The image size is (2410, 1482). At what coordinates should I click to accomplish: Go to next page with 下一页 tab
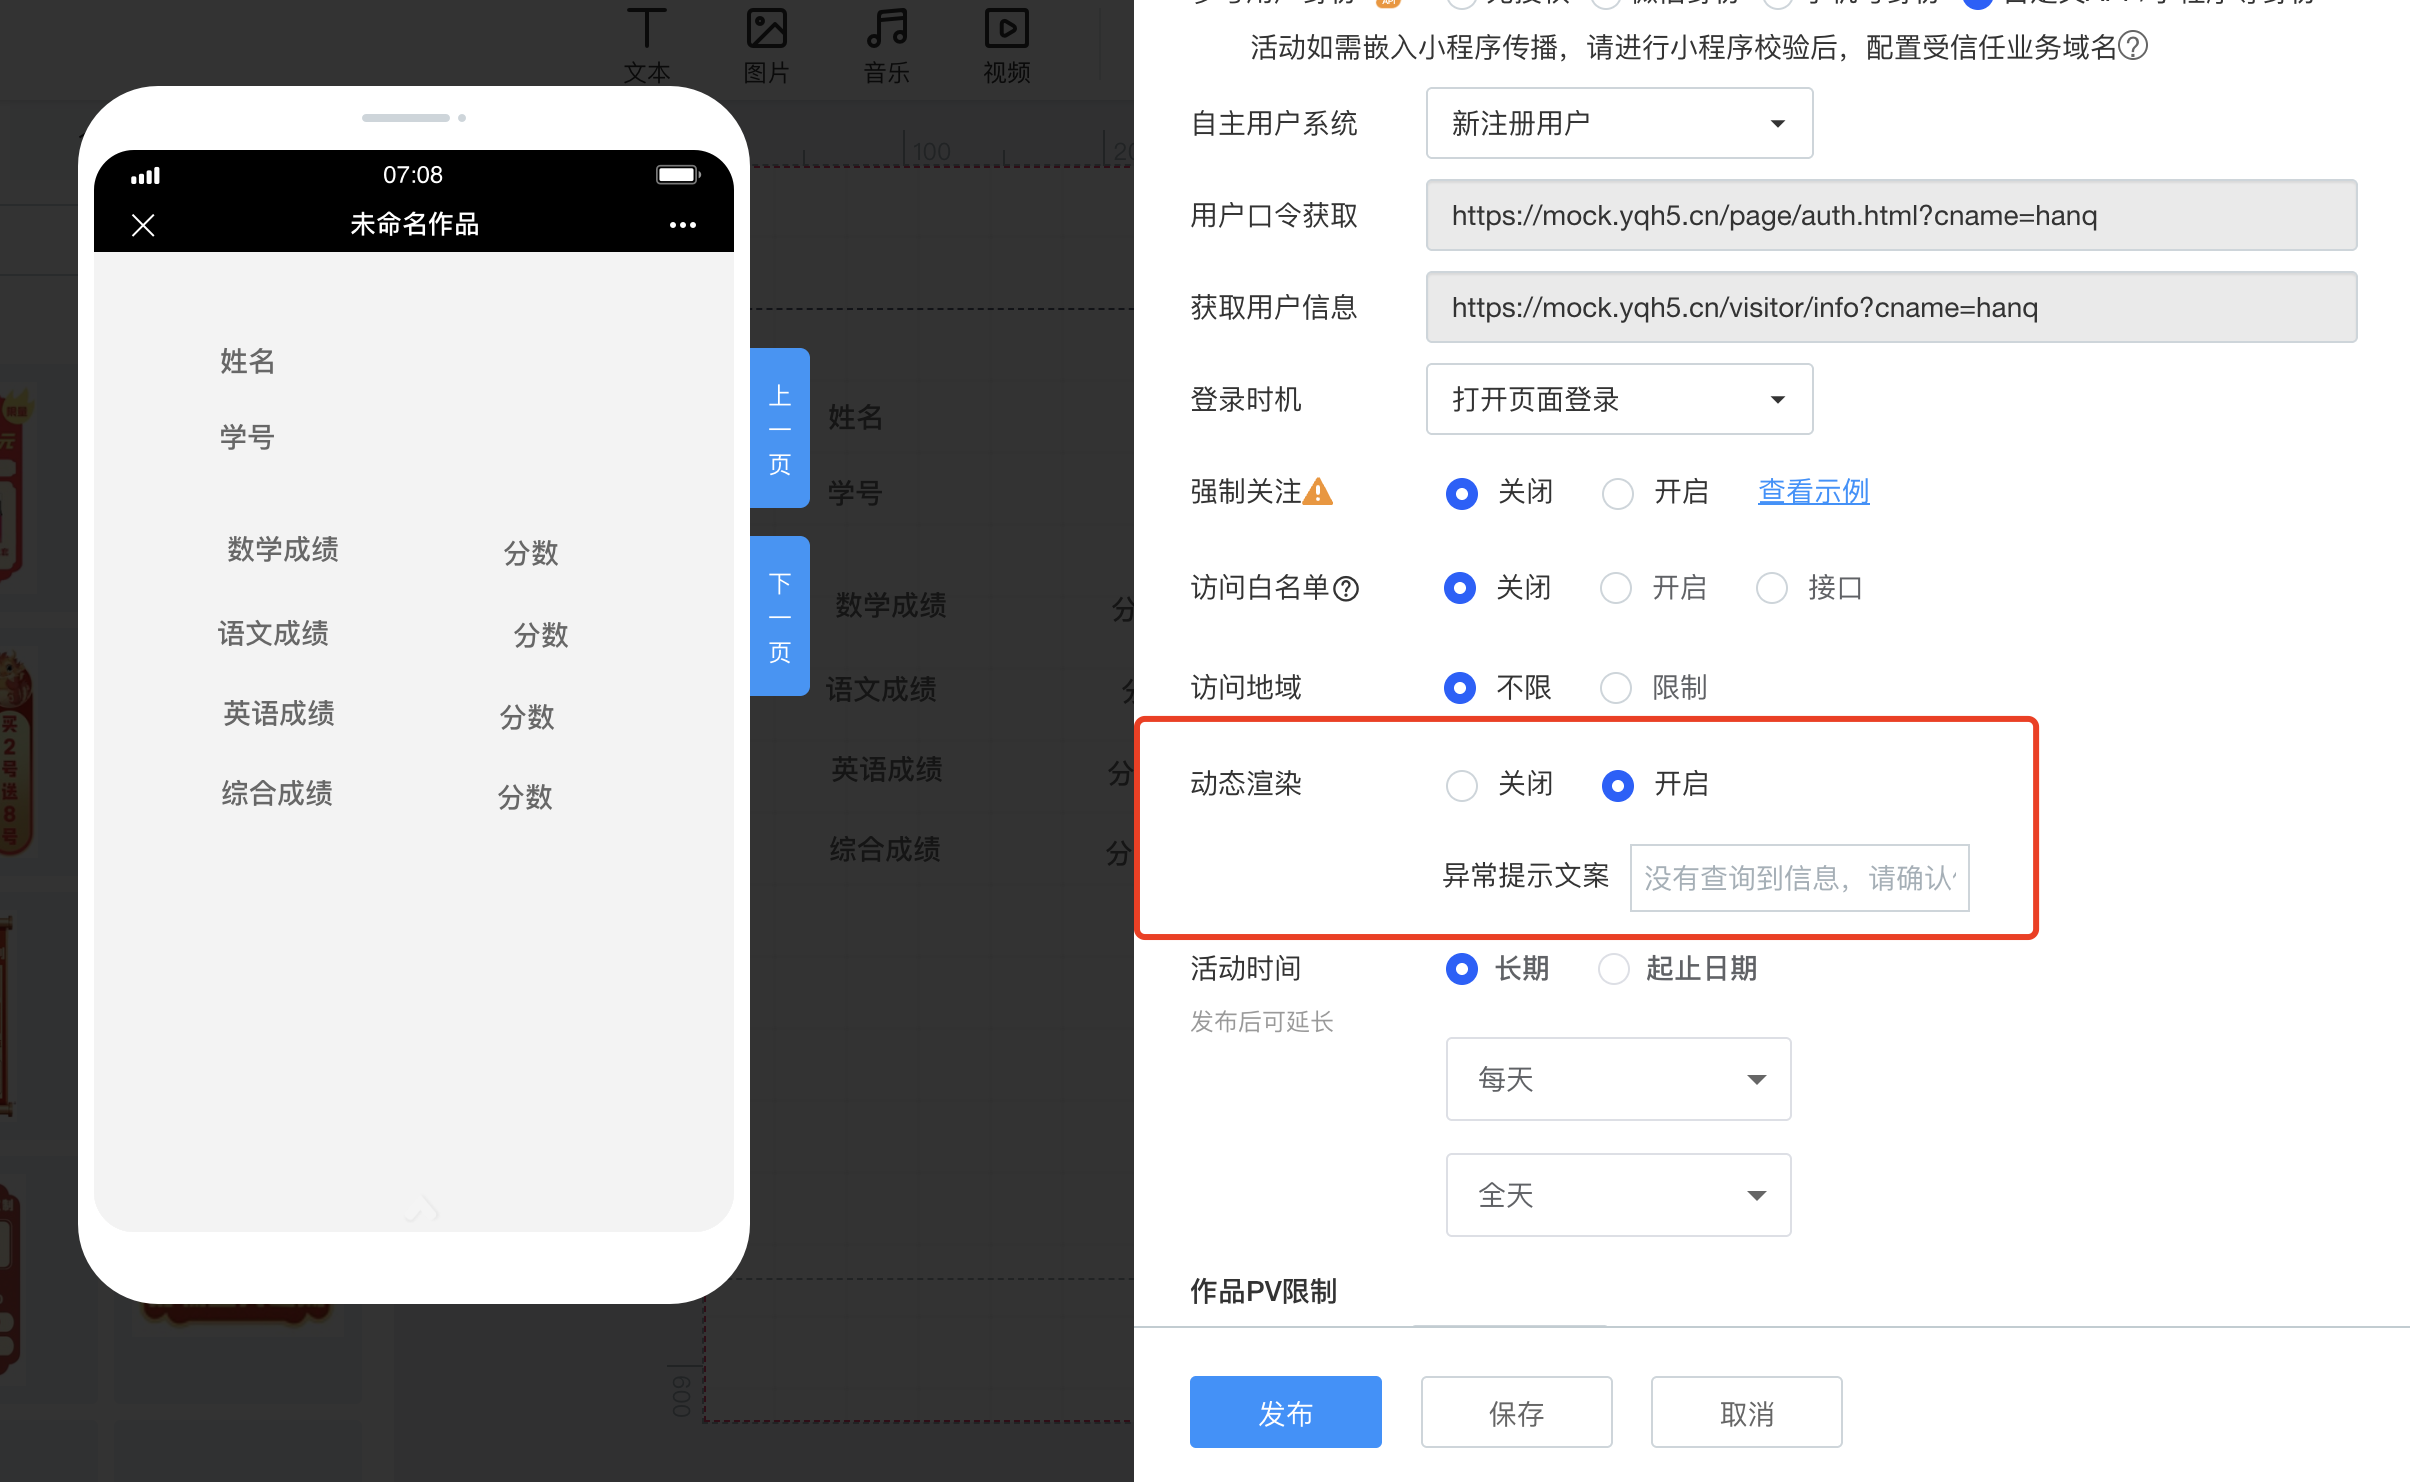[780, 616]
